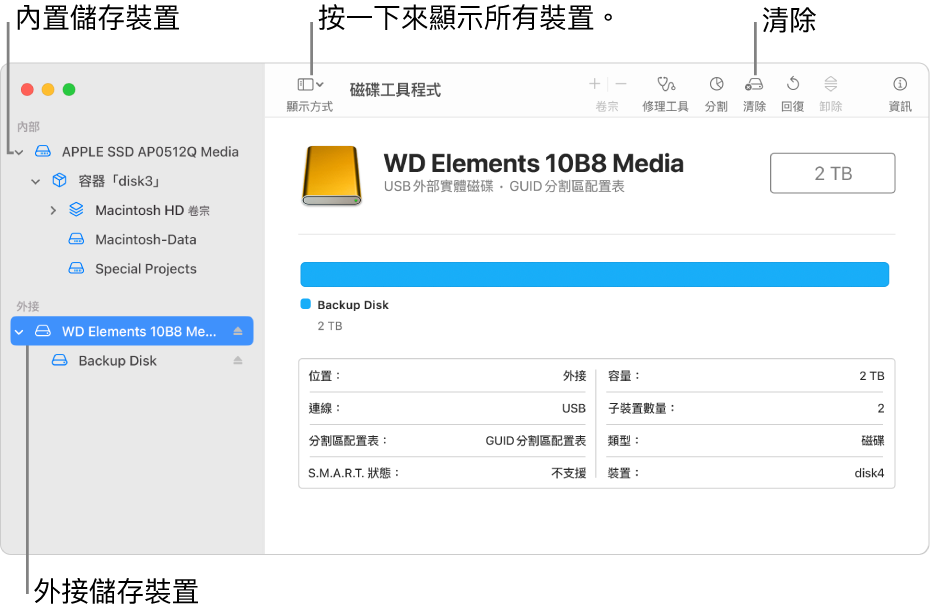Click the 2 TB capacity box

coord(832,173)
